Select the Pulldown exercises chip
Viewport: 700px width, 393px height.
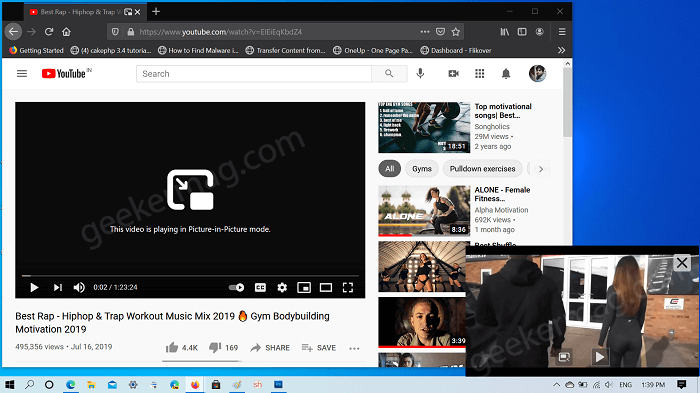click(x=483, y=169)
